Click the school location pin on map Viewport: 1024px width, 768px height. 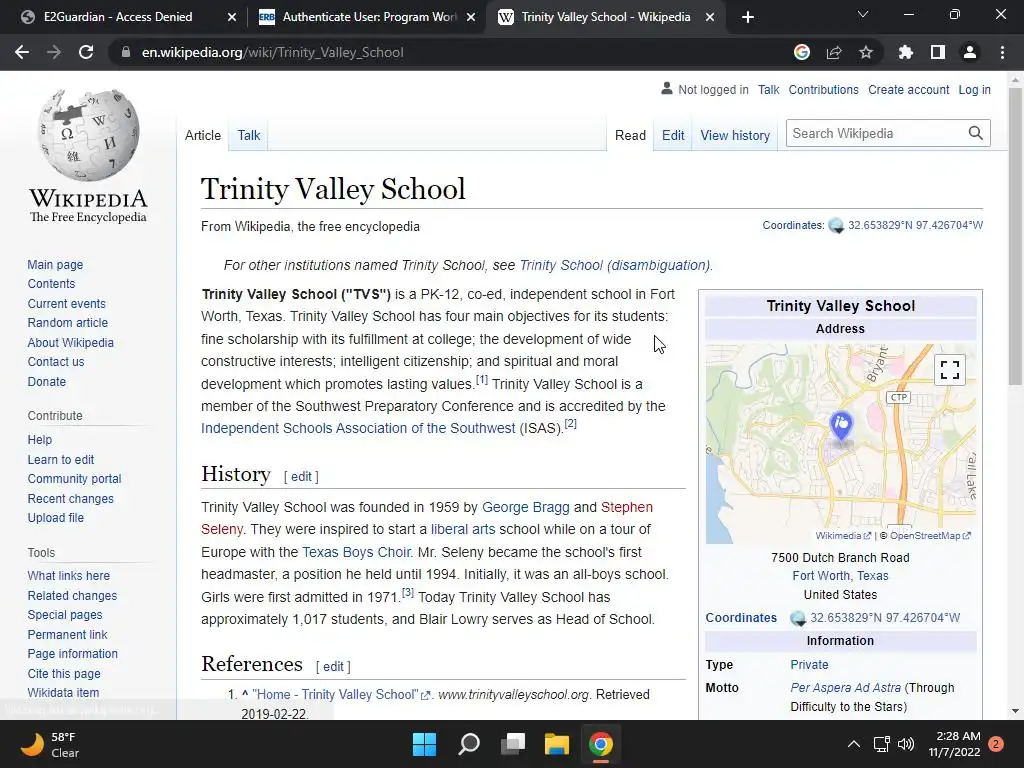841,424
